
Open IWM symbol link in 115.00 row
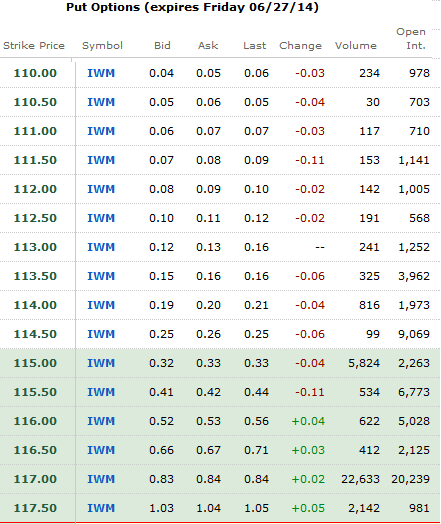point(101,363)
